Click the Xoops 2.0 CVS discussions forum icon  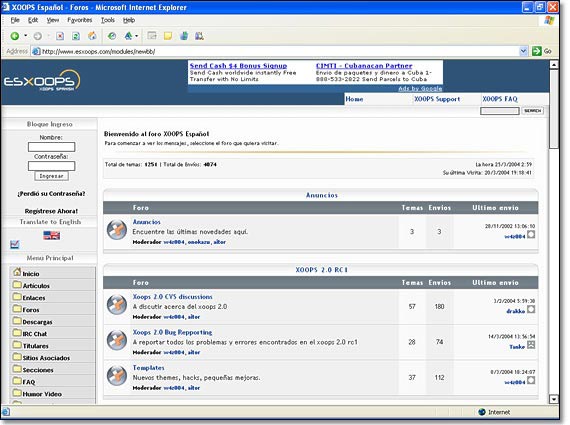tap(117, 305)
